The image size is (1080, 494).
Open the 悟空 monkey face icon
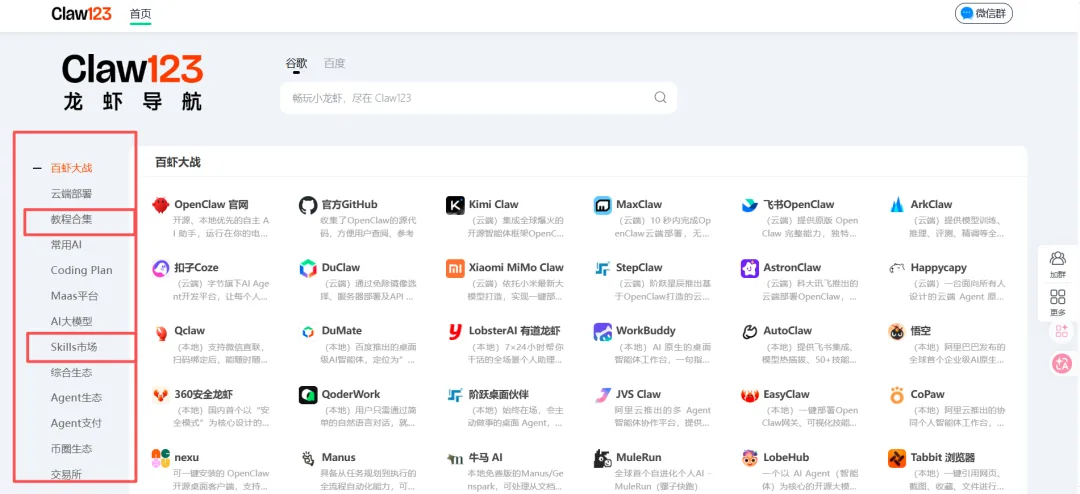[x=897, y=331]
